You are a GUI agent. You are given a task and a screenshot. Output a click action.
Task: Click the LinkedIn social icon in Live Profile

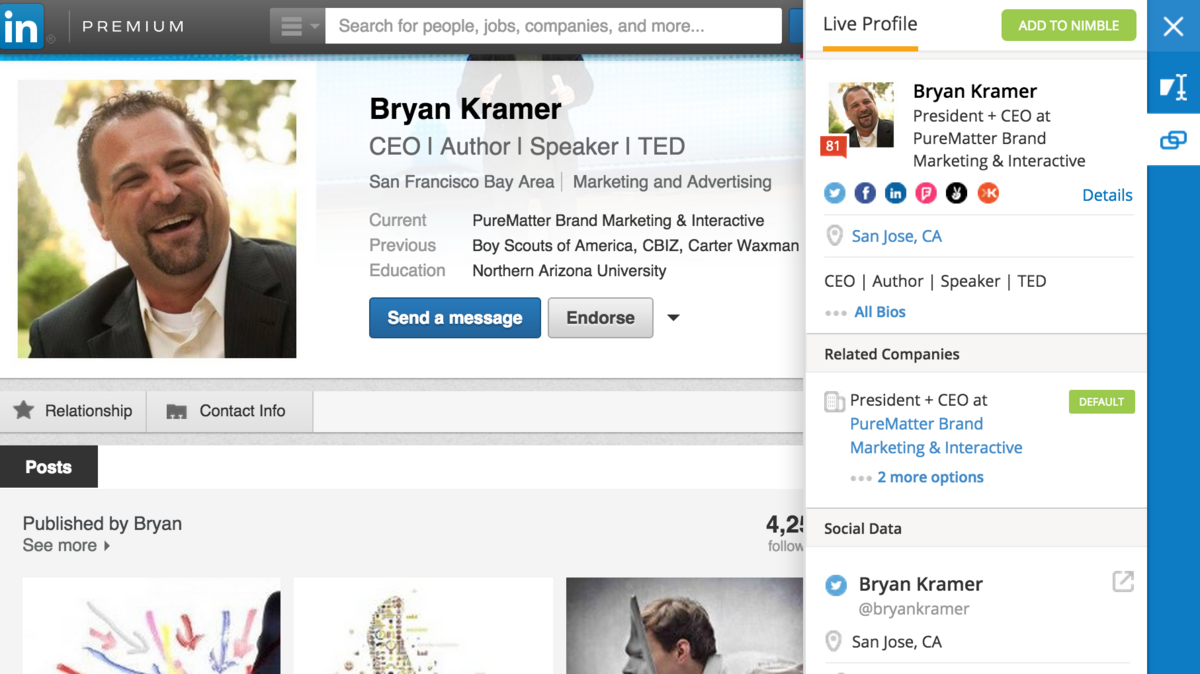point(895,193)
